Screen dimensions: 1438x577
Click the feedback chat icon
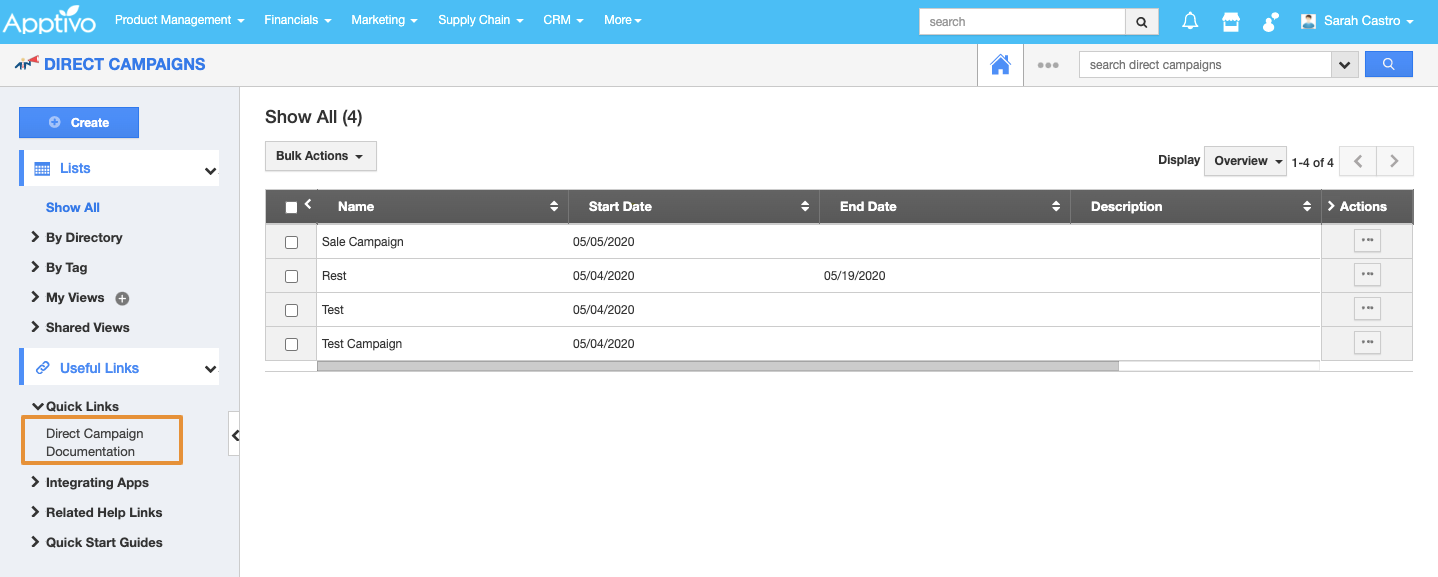pyautogui.click(x=1268, y=20)
